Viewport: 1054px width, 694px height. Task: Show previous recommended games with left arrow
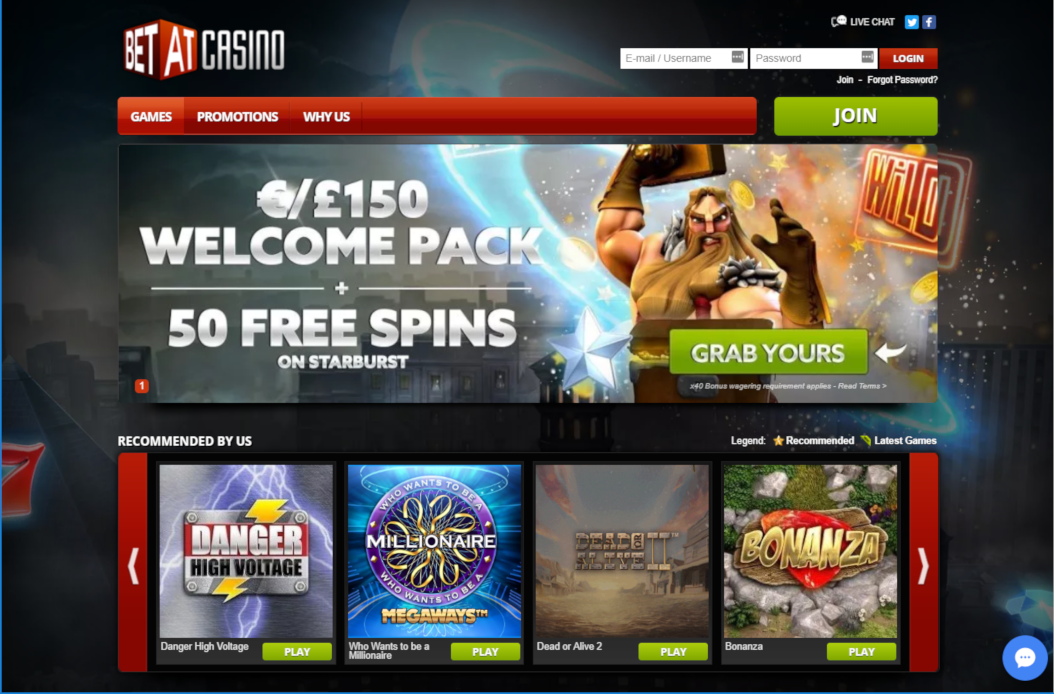133,564
